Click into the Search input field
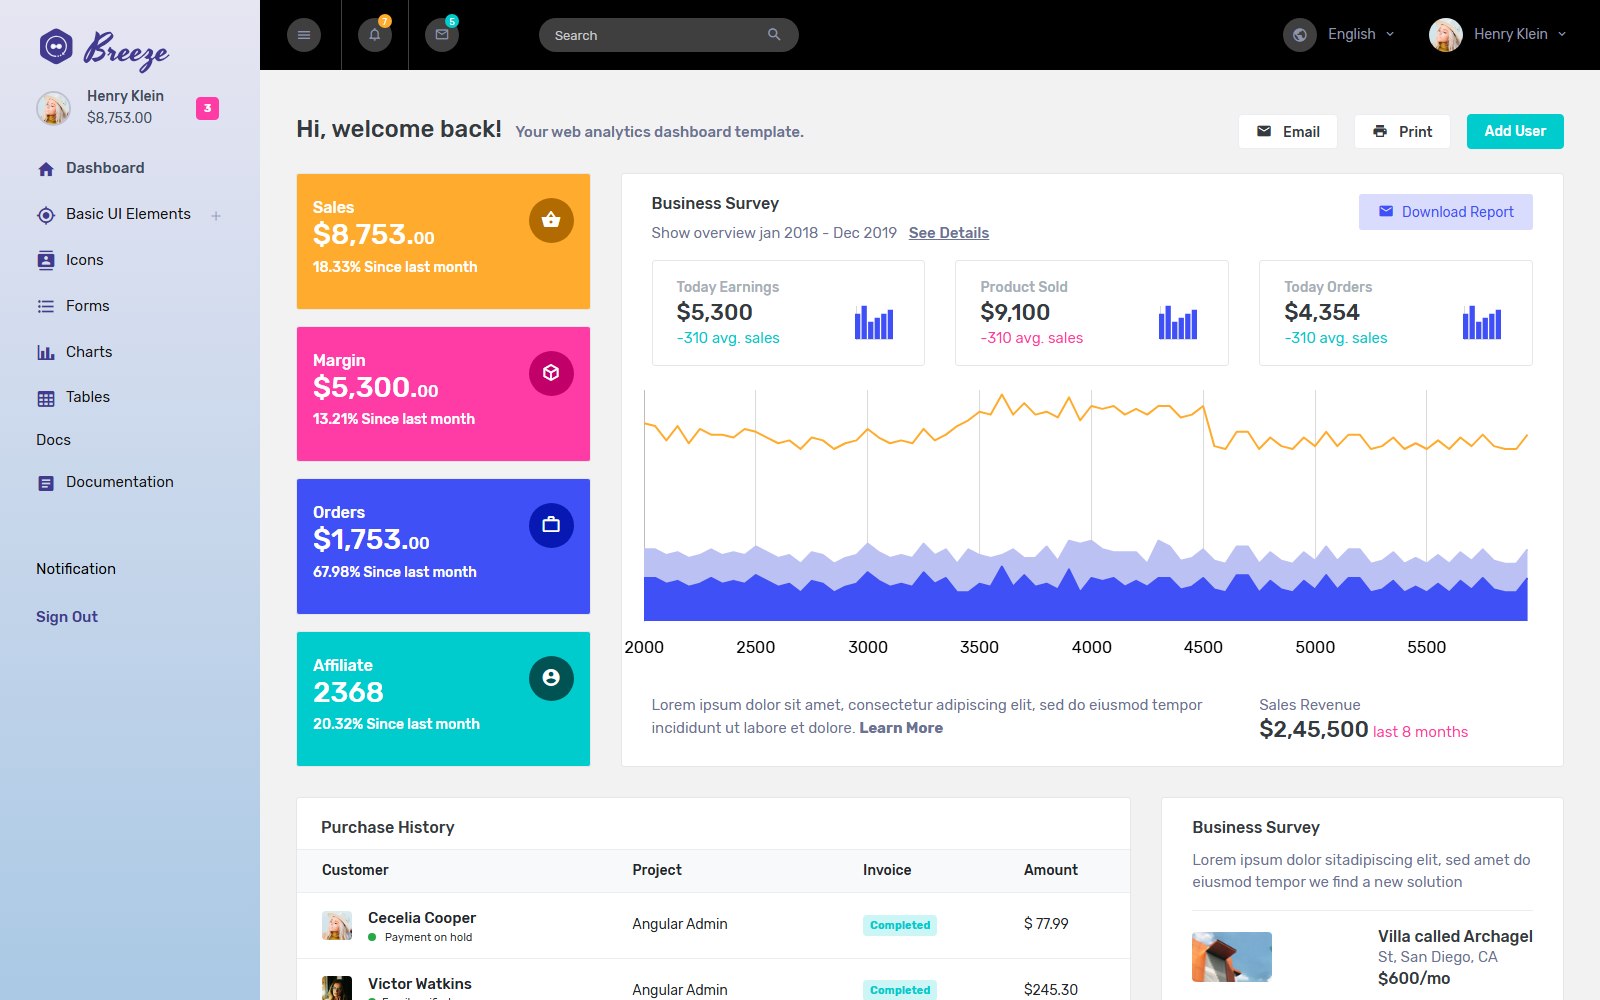 (x=668, y=35)
